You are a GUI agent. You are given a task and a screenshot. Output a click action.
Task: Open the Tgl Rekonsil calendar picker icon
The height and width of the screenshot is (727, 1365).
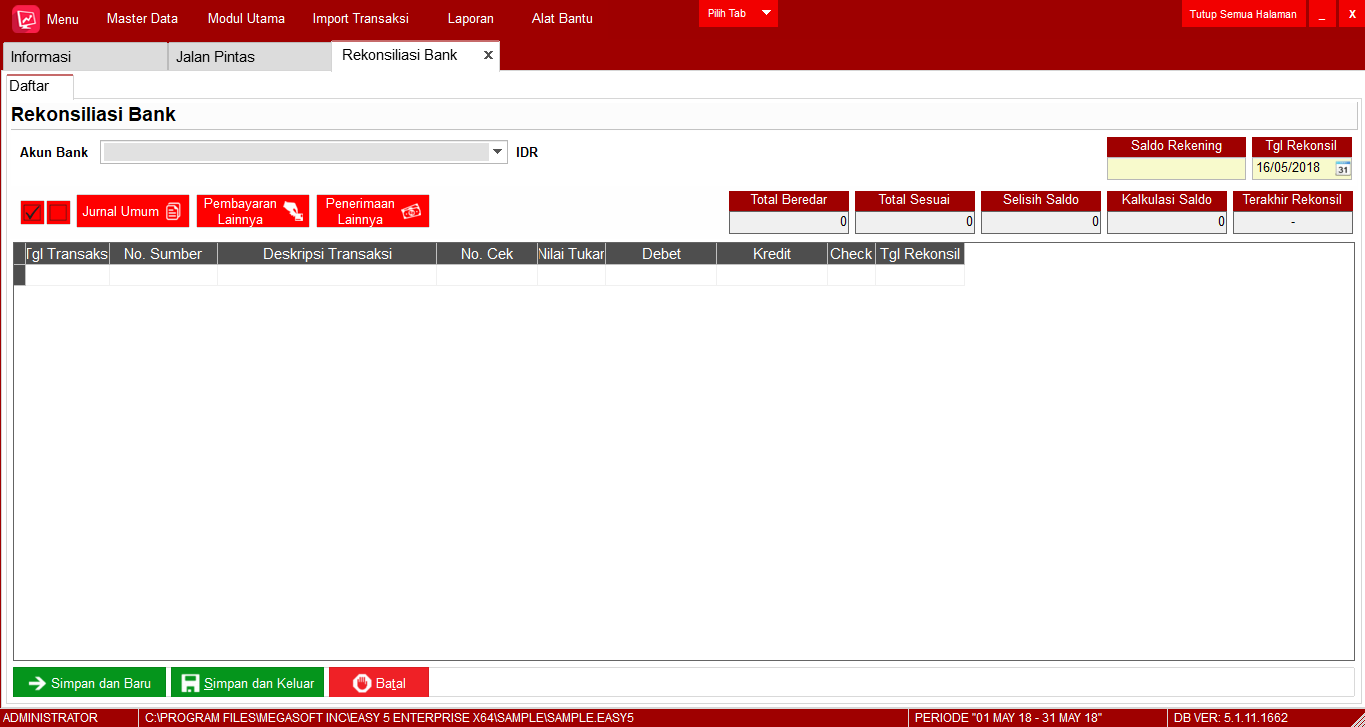click(1343, 168)
